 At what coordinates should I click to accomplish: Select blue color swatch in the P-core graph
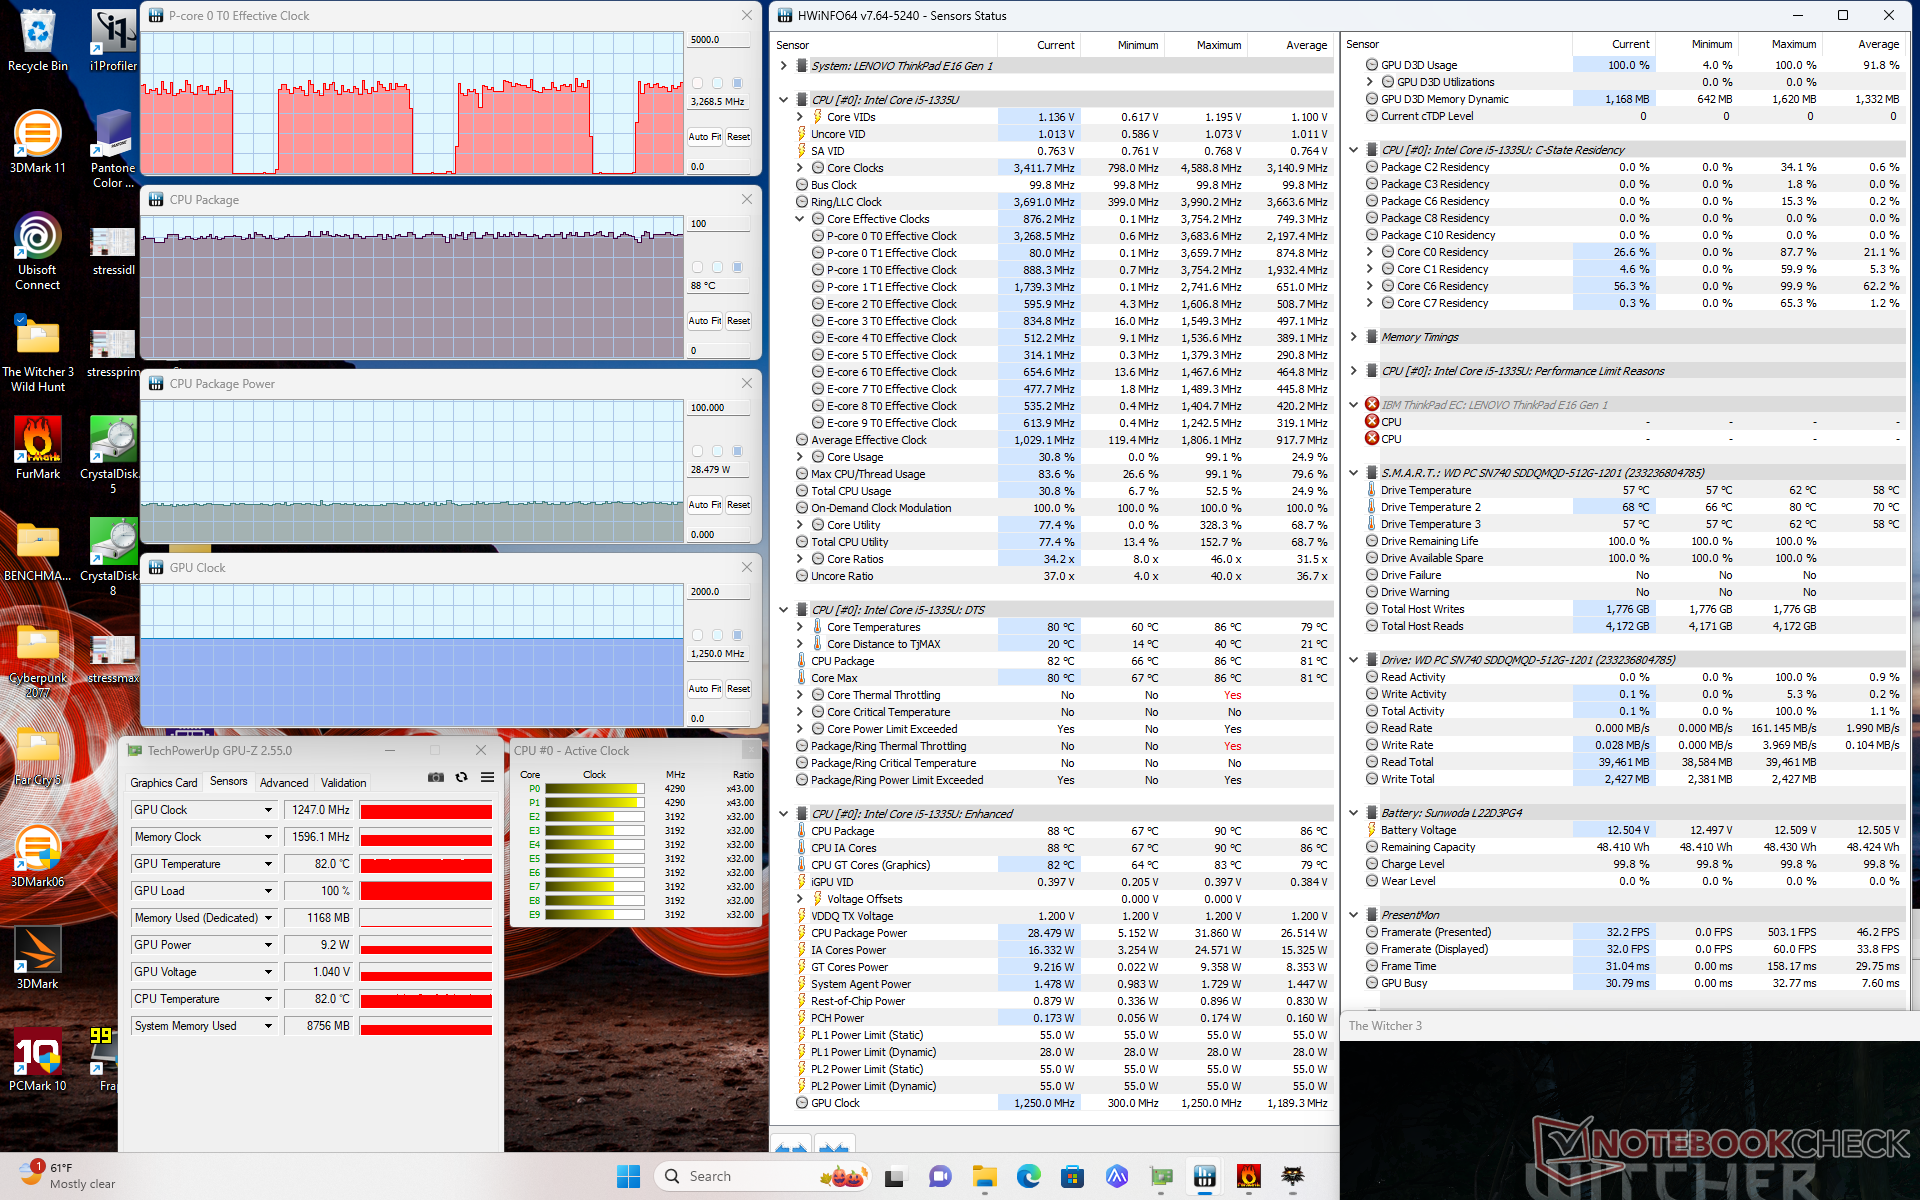[x=738, y=83]
